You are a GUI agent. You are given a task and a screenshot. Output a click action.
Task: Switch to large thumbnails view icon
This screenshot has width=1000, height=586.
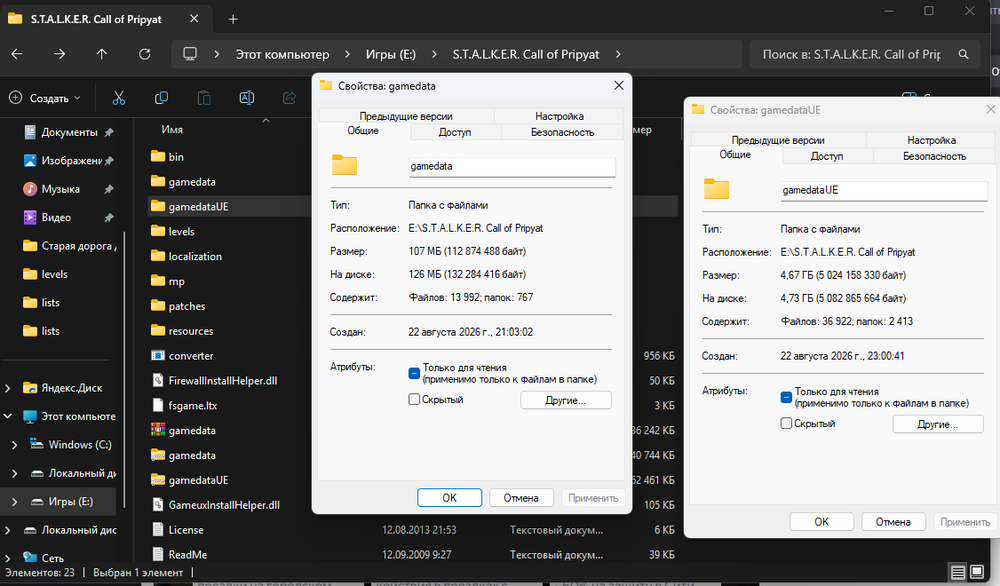click(x=977, y=572)
